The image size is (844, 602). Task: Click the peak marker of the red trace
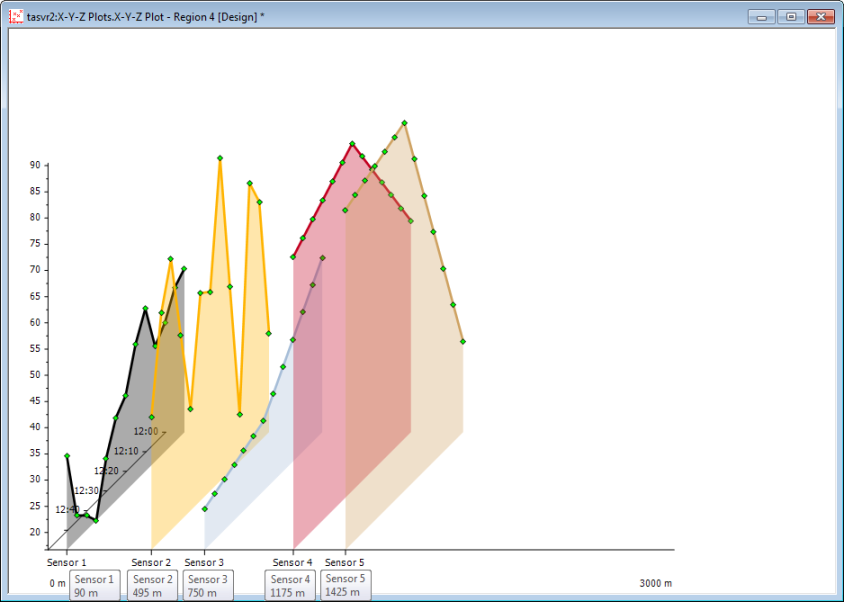point(352,144)
